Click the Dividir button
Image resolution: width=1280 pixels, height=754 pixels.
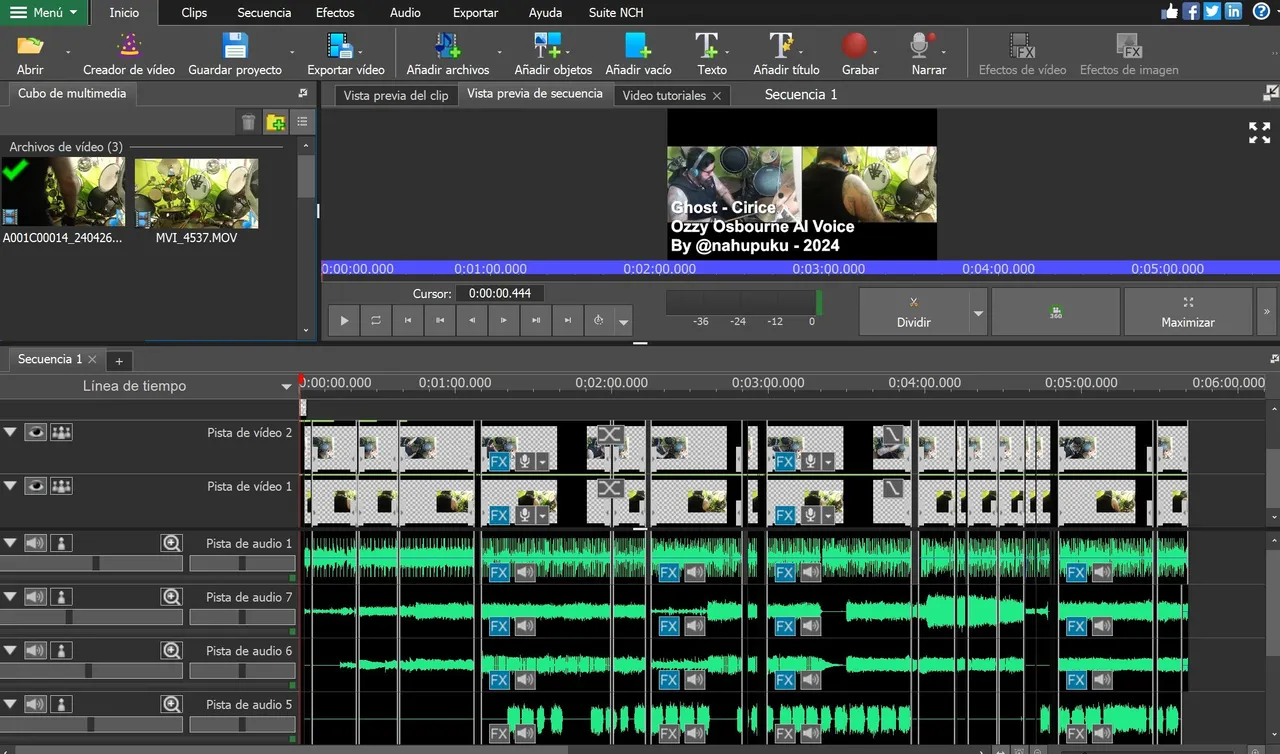pyautogui.click(x=913, y=312)
